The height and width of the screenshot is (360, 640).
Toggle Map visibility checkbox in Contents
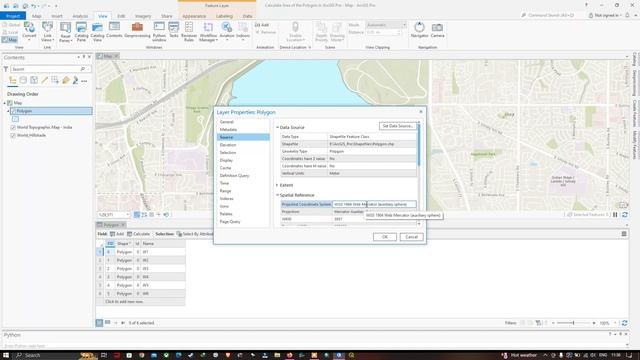click(10, 103)
